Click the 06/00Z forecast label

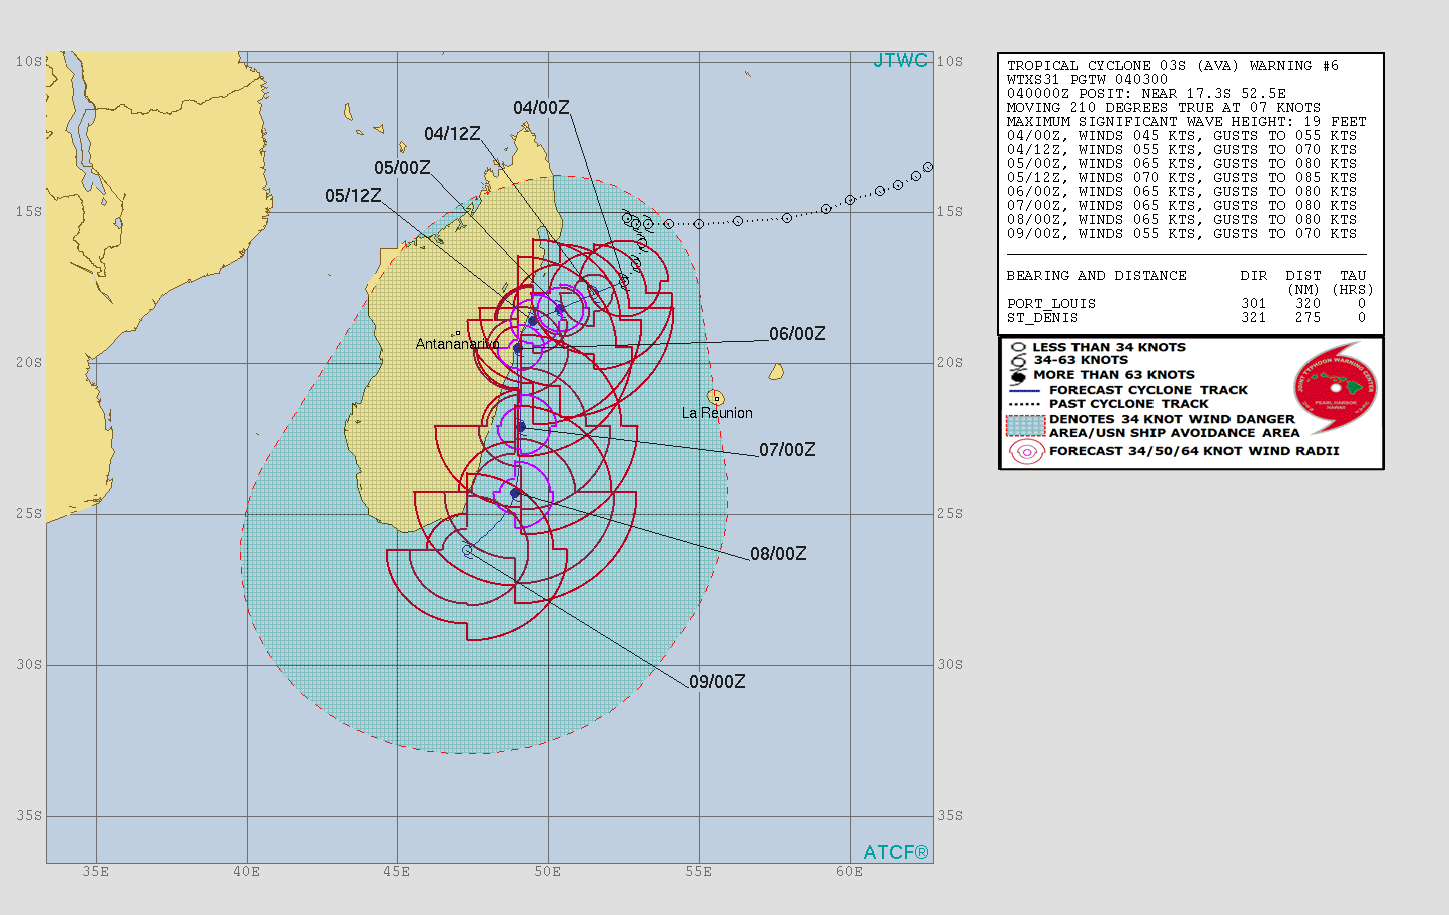(797, 334)
